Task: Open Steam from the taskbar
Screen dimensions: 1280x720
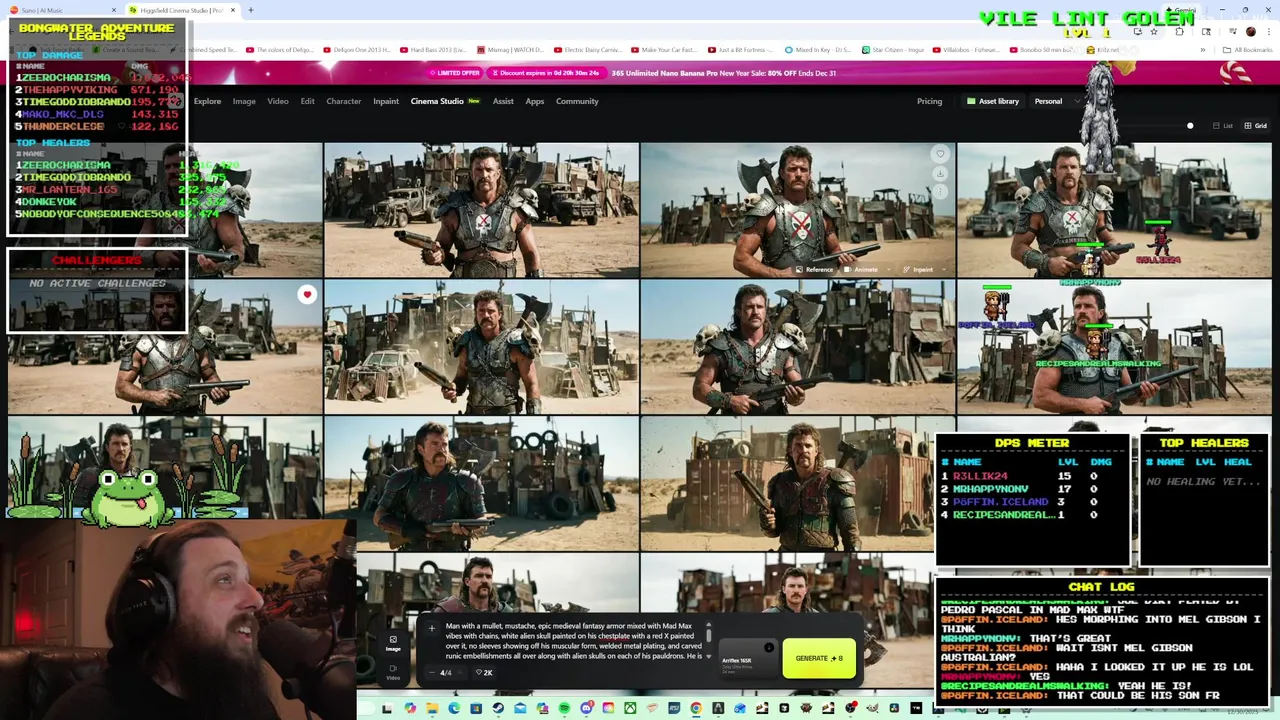Action: [x=498, y=708]
